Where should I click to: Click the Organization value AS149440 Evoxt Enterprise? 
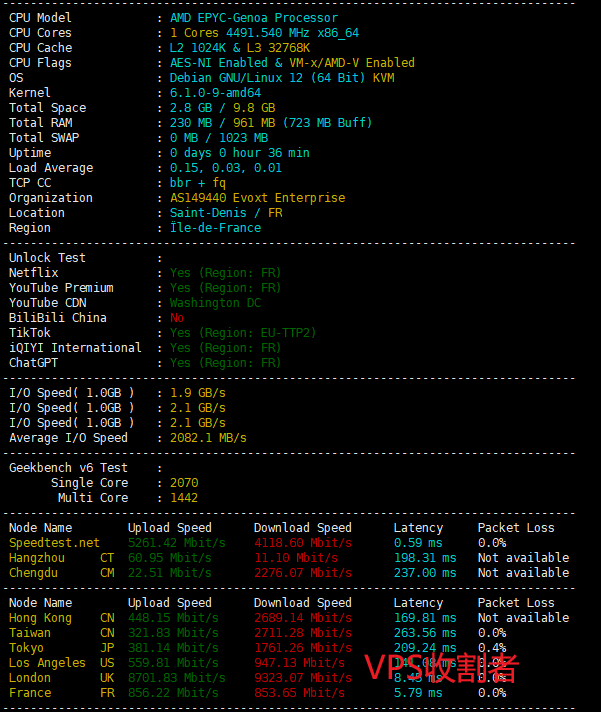point(260,198)
